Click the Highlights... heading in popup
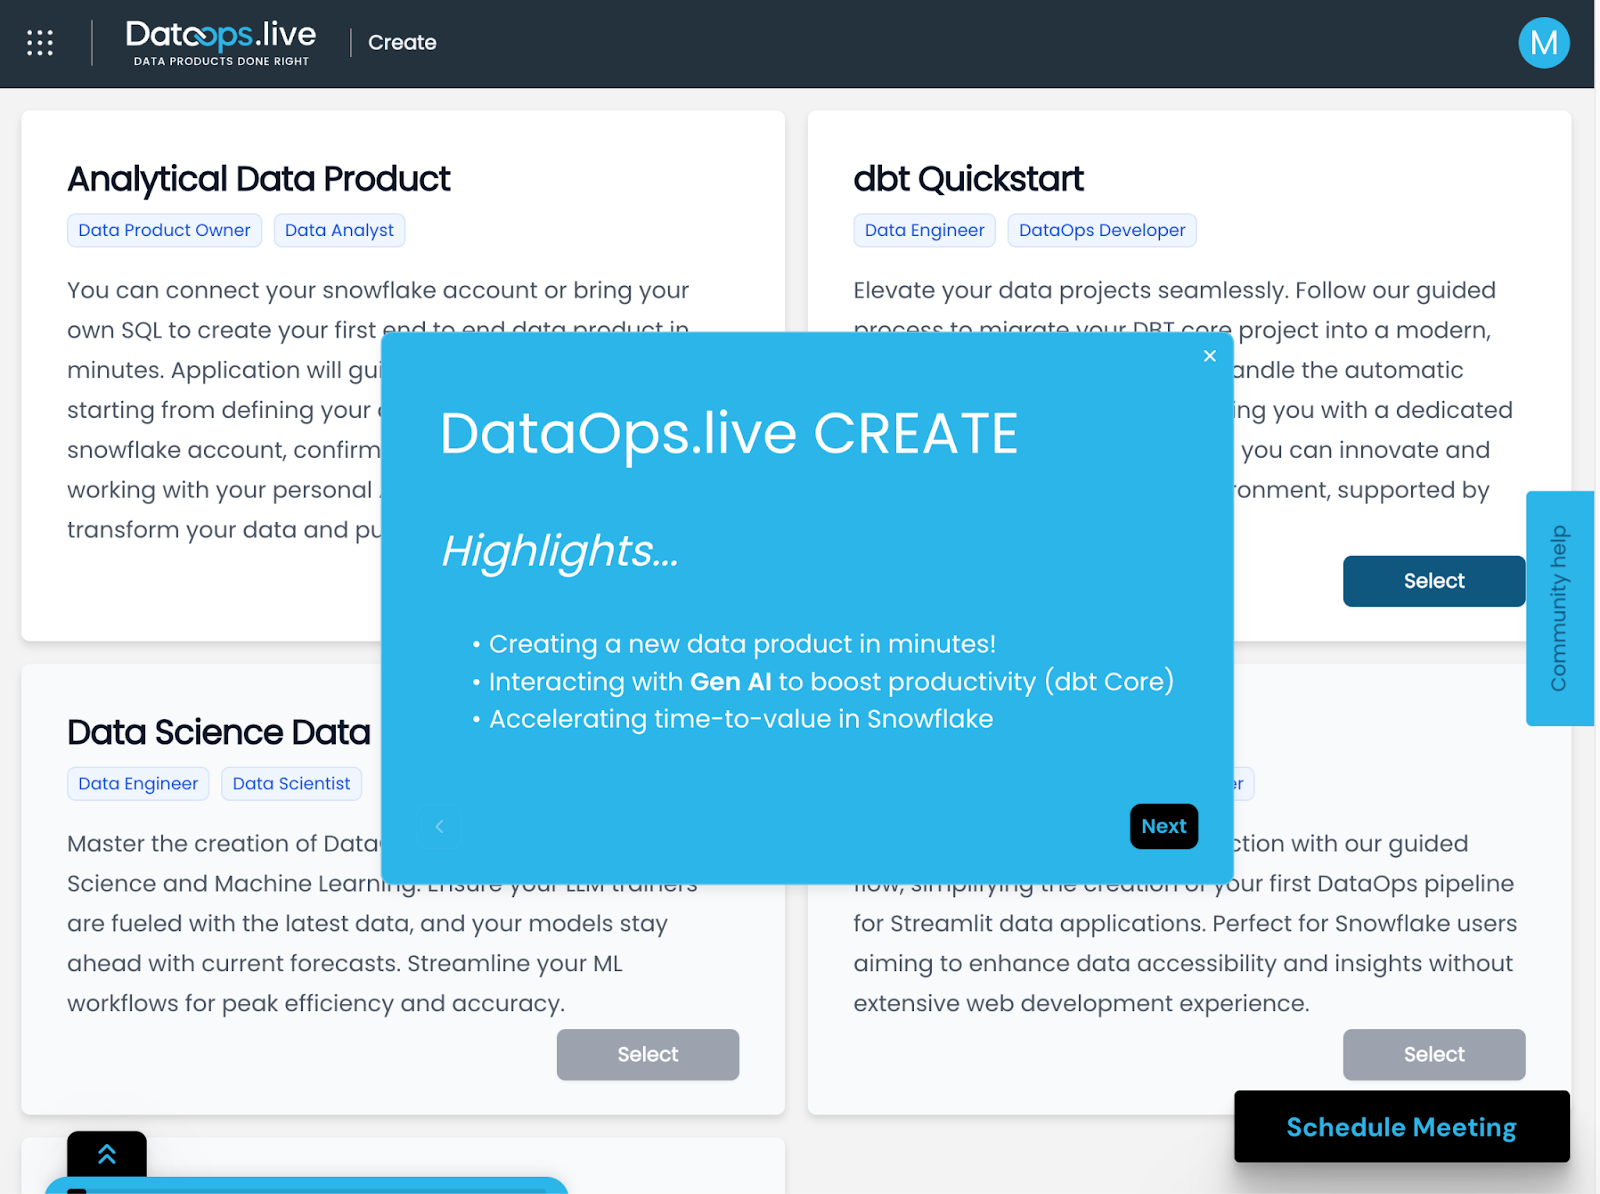This screenshot has width=1600, height=1194. click(560, 551)
